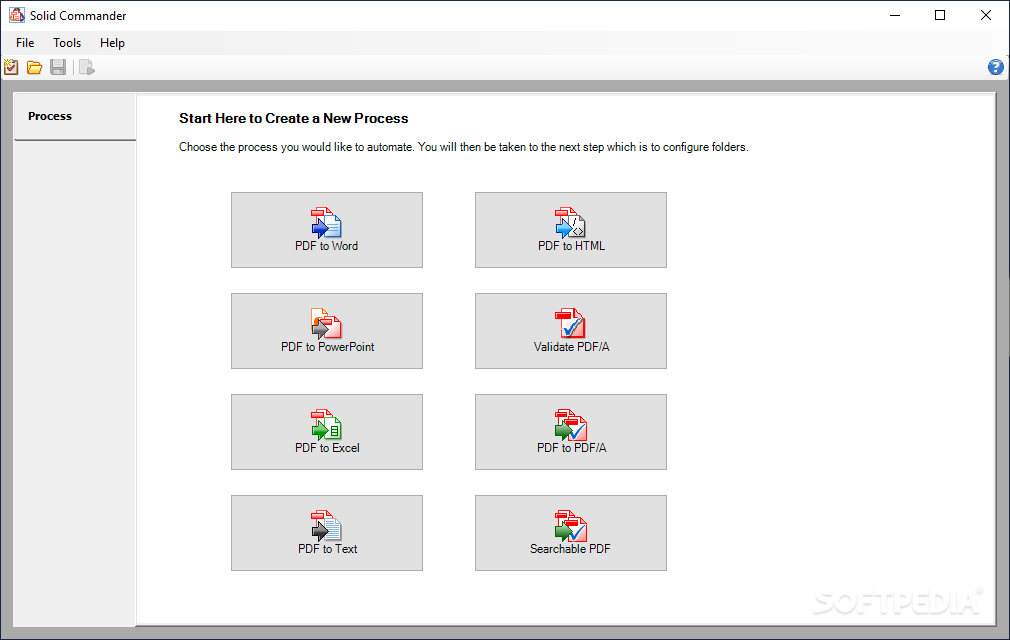The height and width of the screenshot is (640, 1010).
Task: Start the Validate PDF/A process
Action: tap(571, 331)
